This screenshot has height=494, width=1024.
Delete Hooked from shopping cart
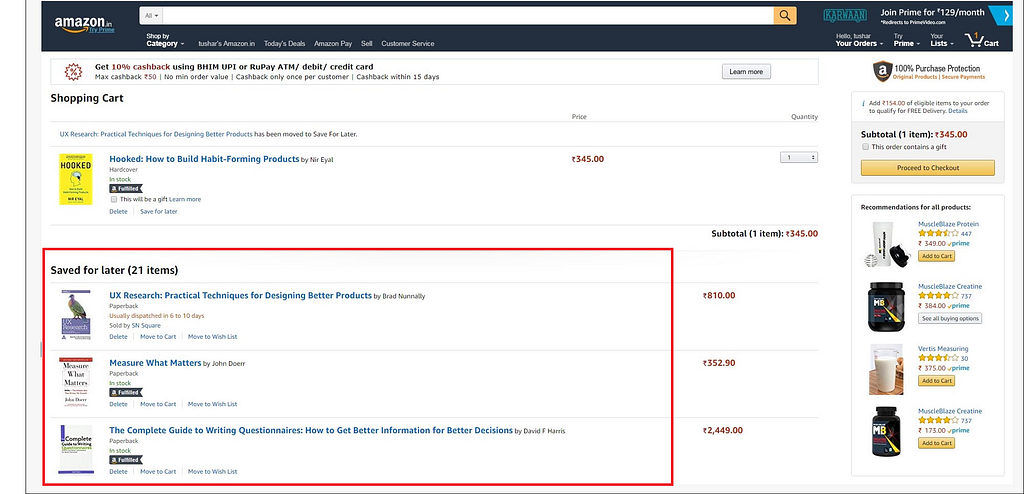click(x=118, y=211)
